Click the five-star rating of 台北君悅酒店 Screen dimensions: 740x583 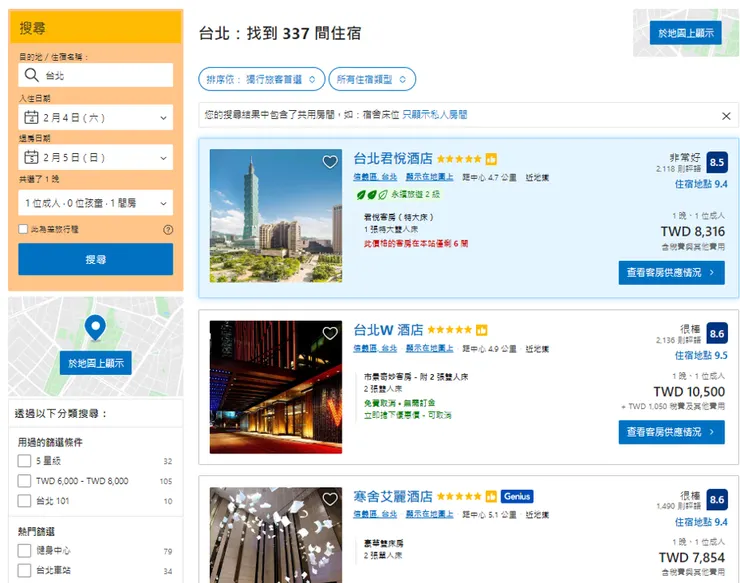click(x=459, y=159)
